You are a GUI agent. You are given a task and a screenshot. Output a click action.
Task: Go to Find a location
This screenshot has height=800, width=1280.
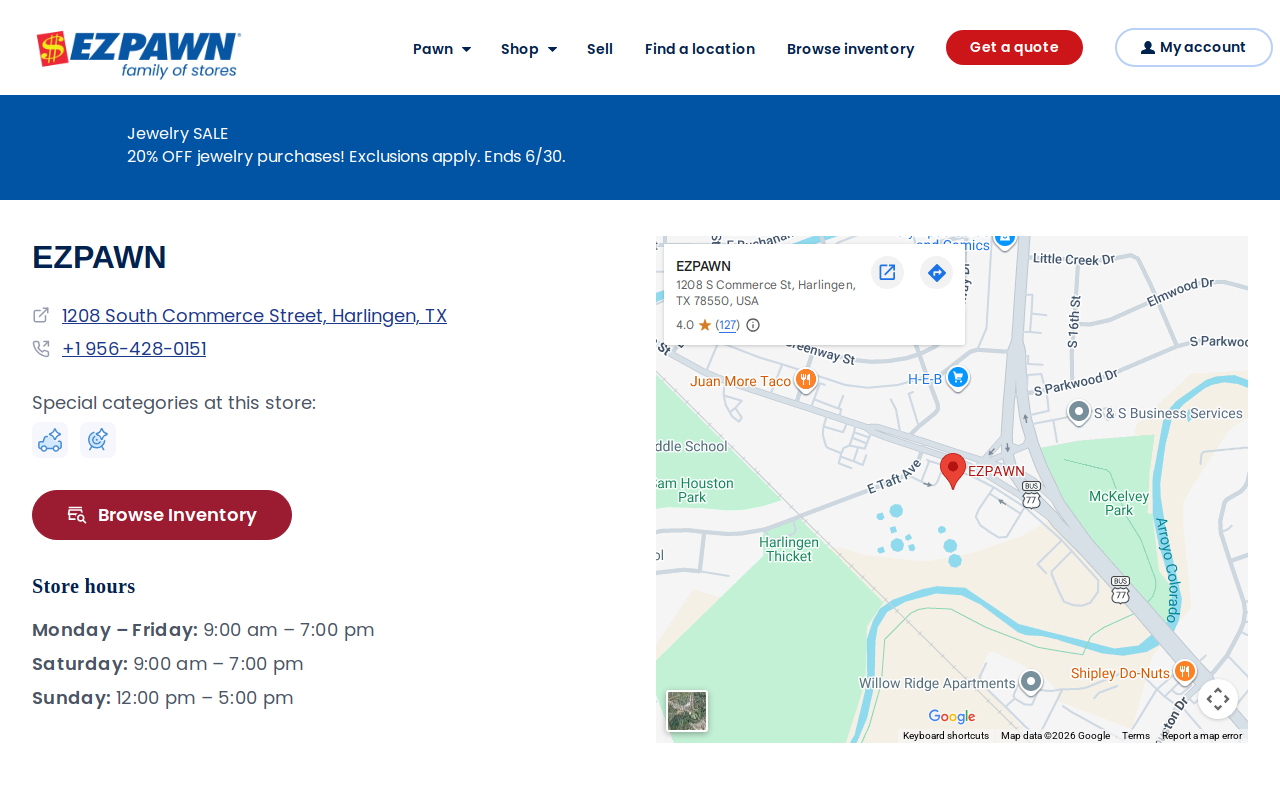(x=700, y=49)
